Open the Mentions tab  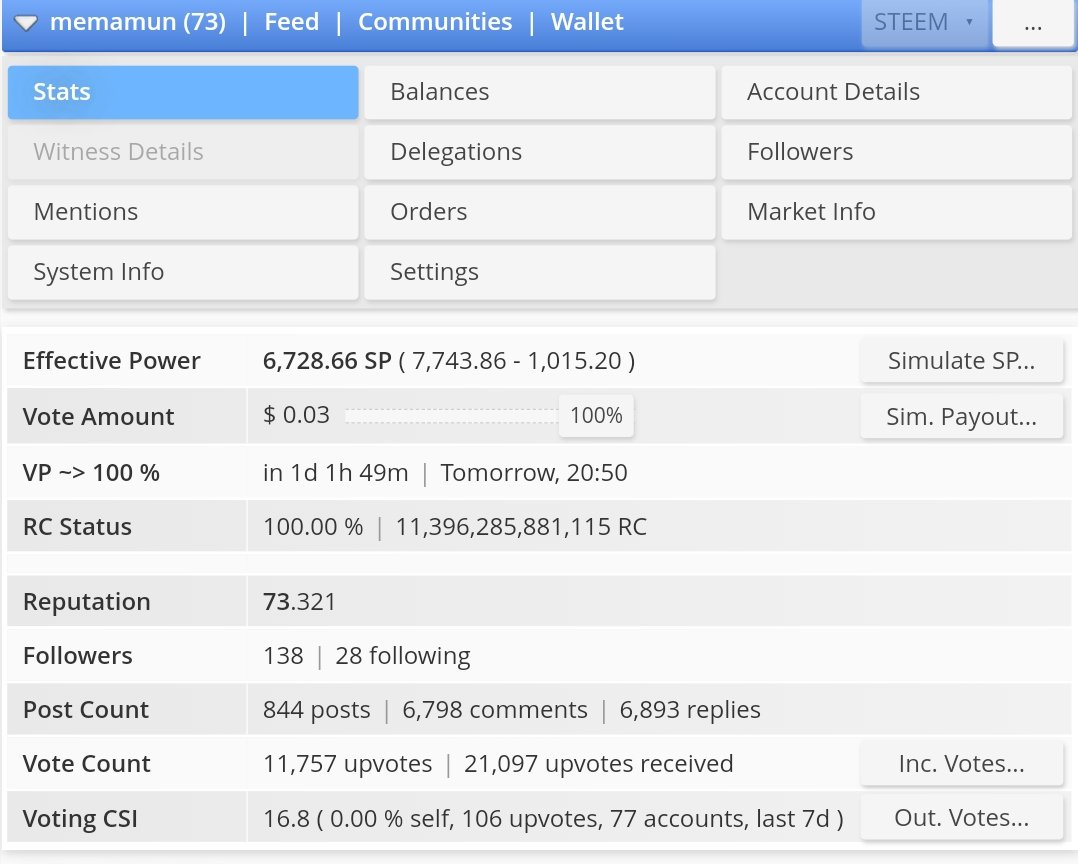[183, 212]
